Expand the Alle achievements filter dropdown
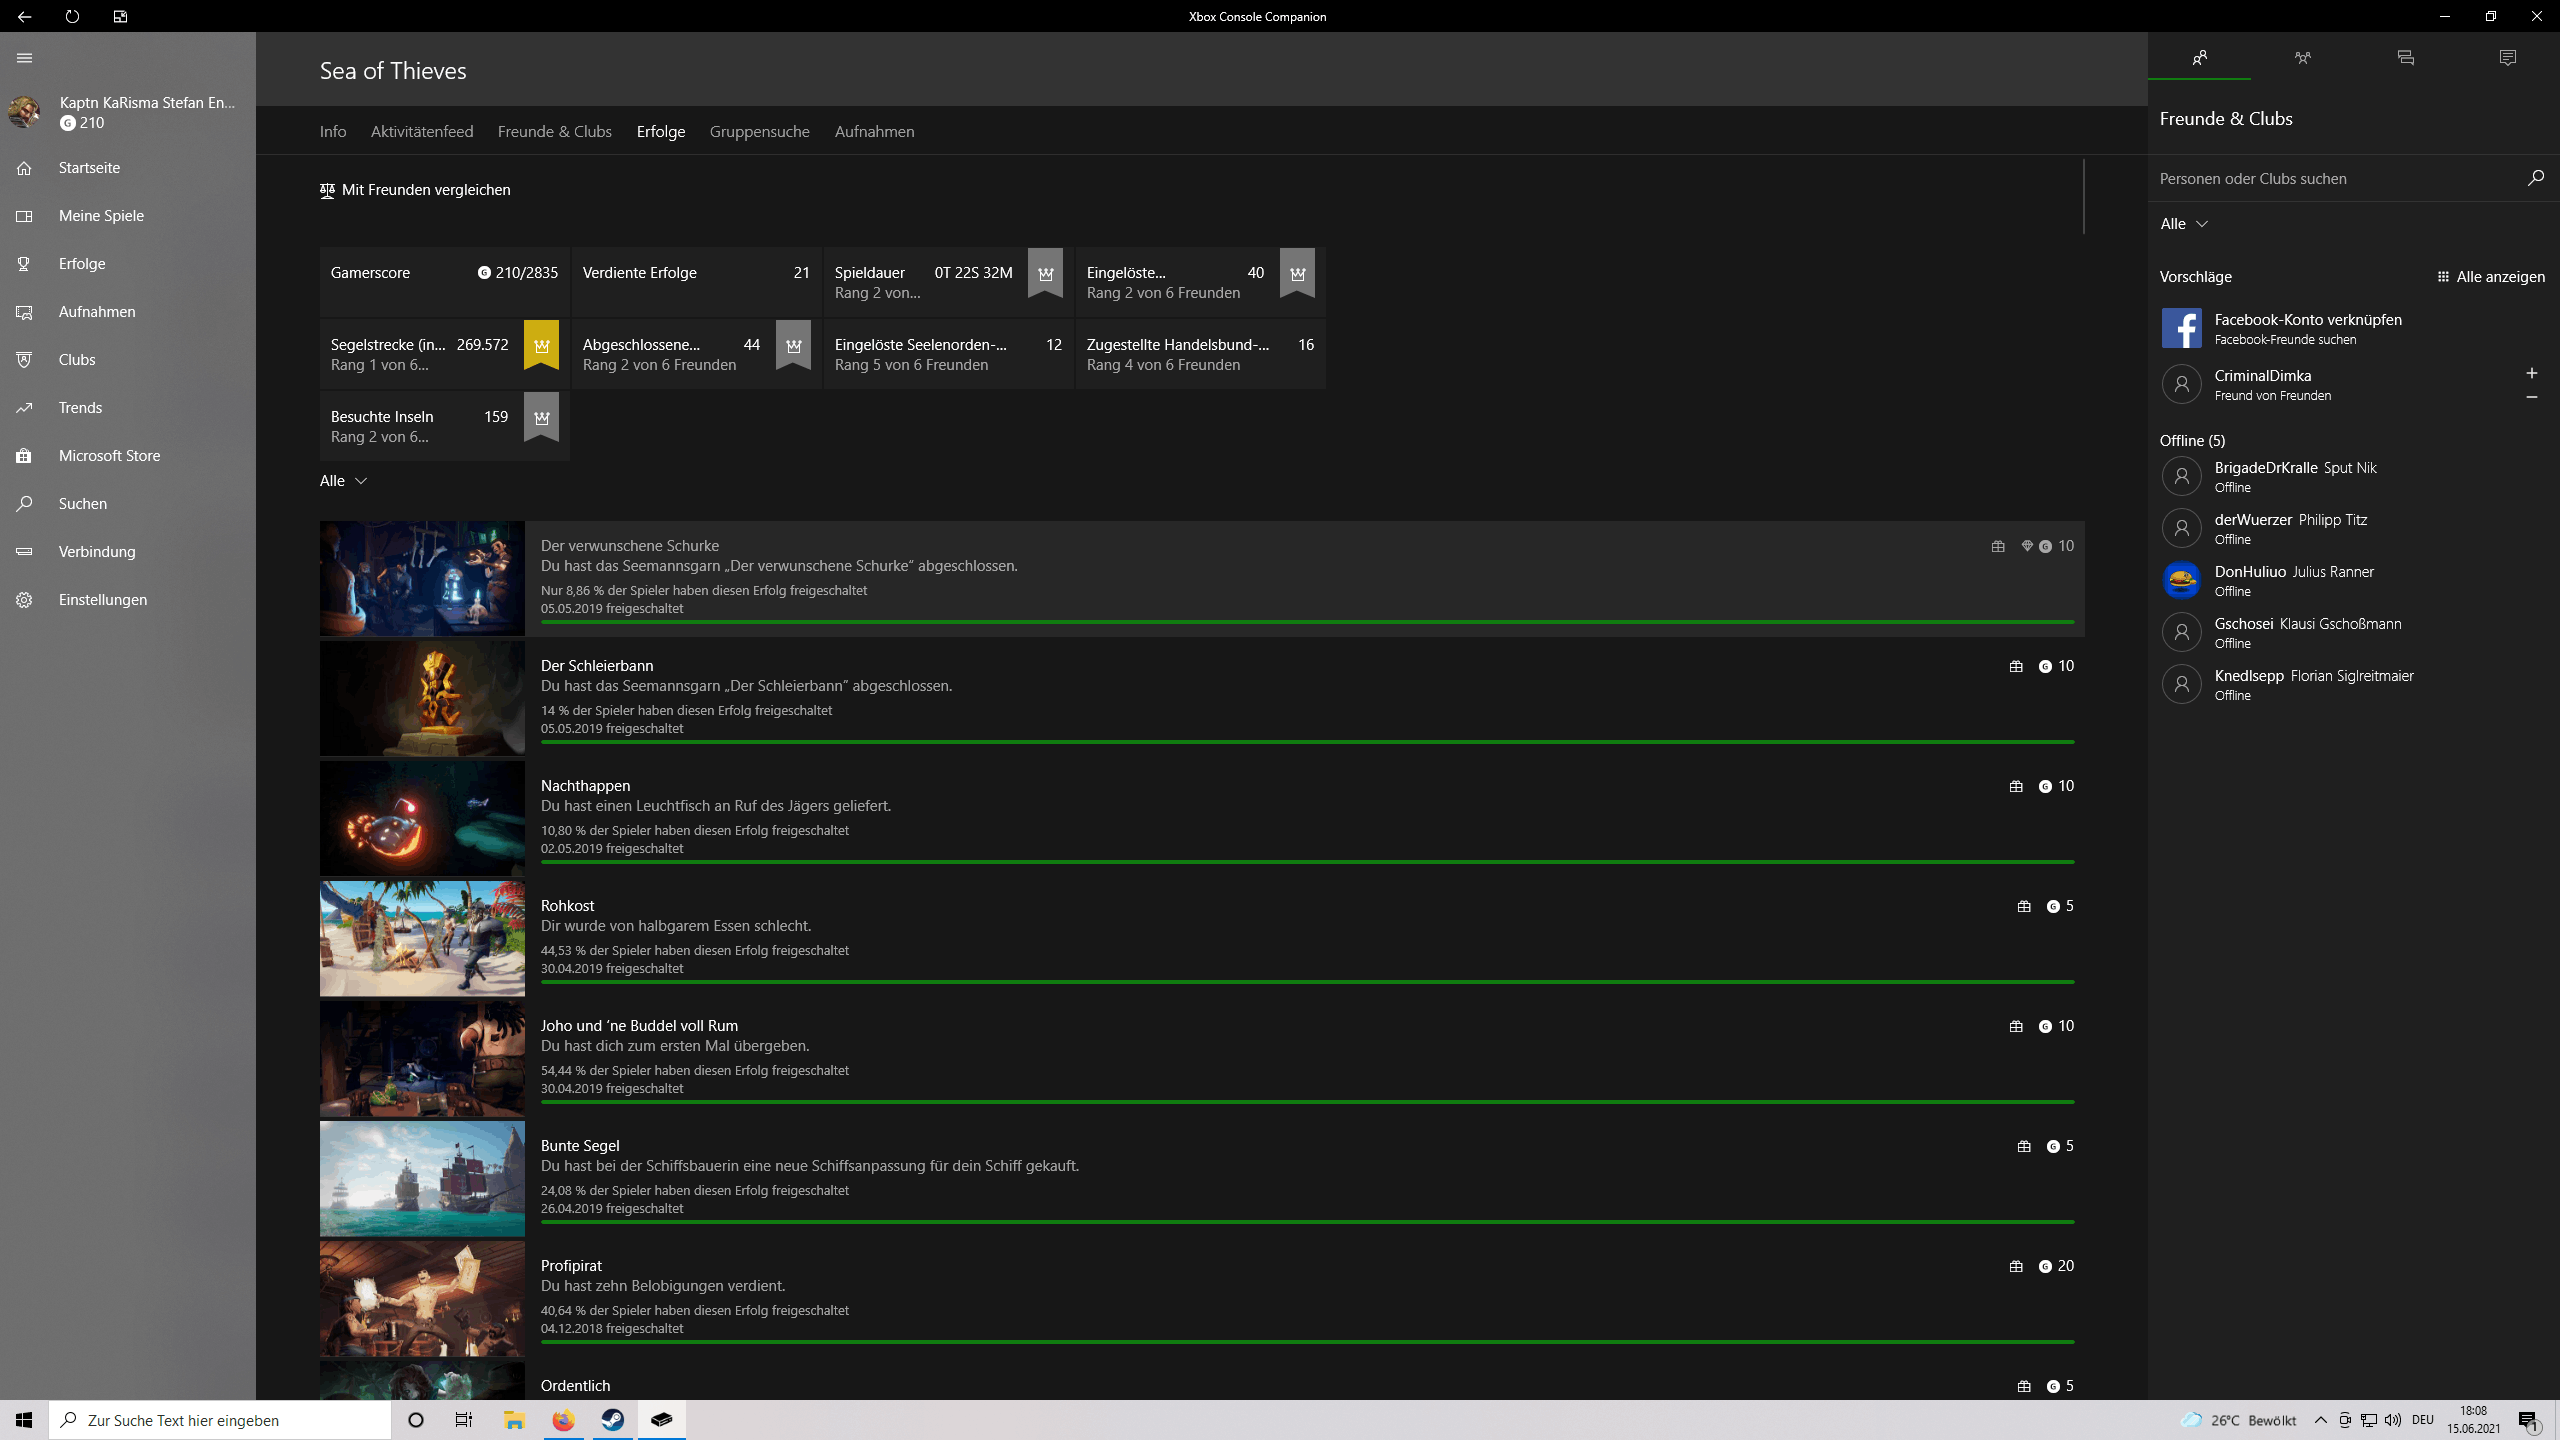 click(x=343, y=481)
